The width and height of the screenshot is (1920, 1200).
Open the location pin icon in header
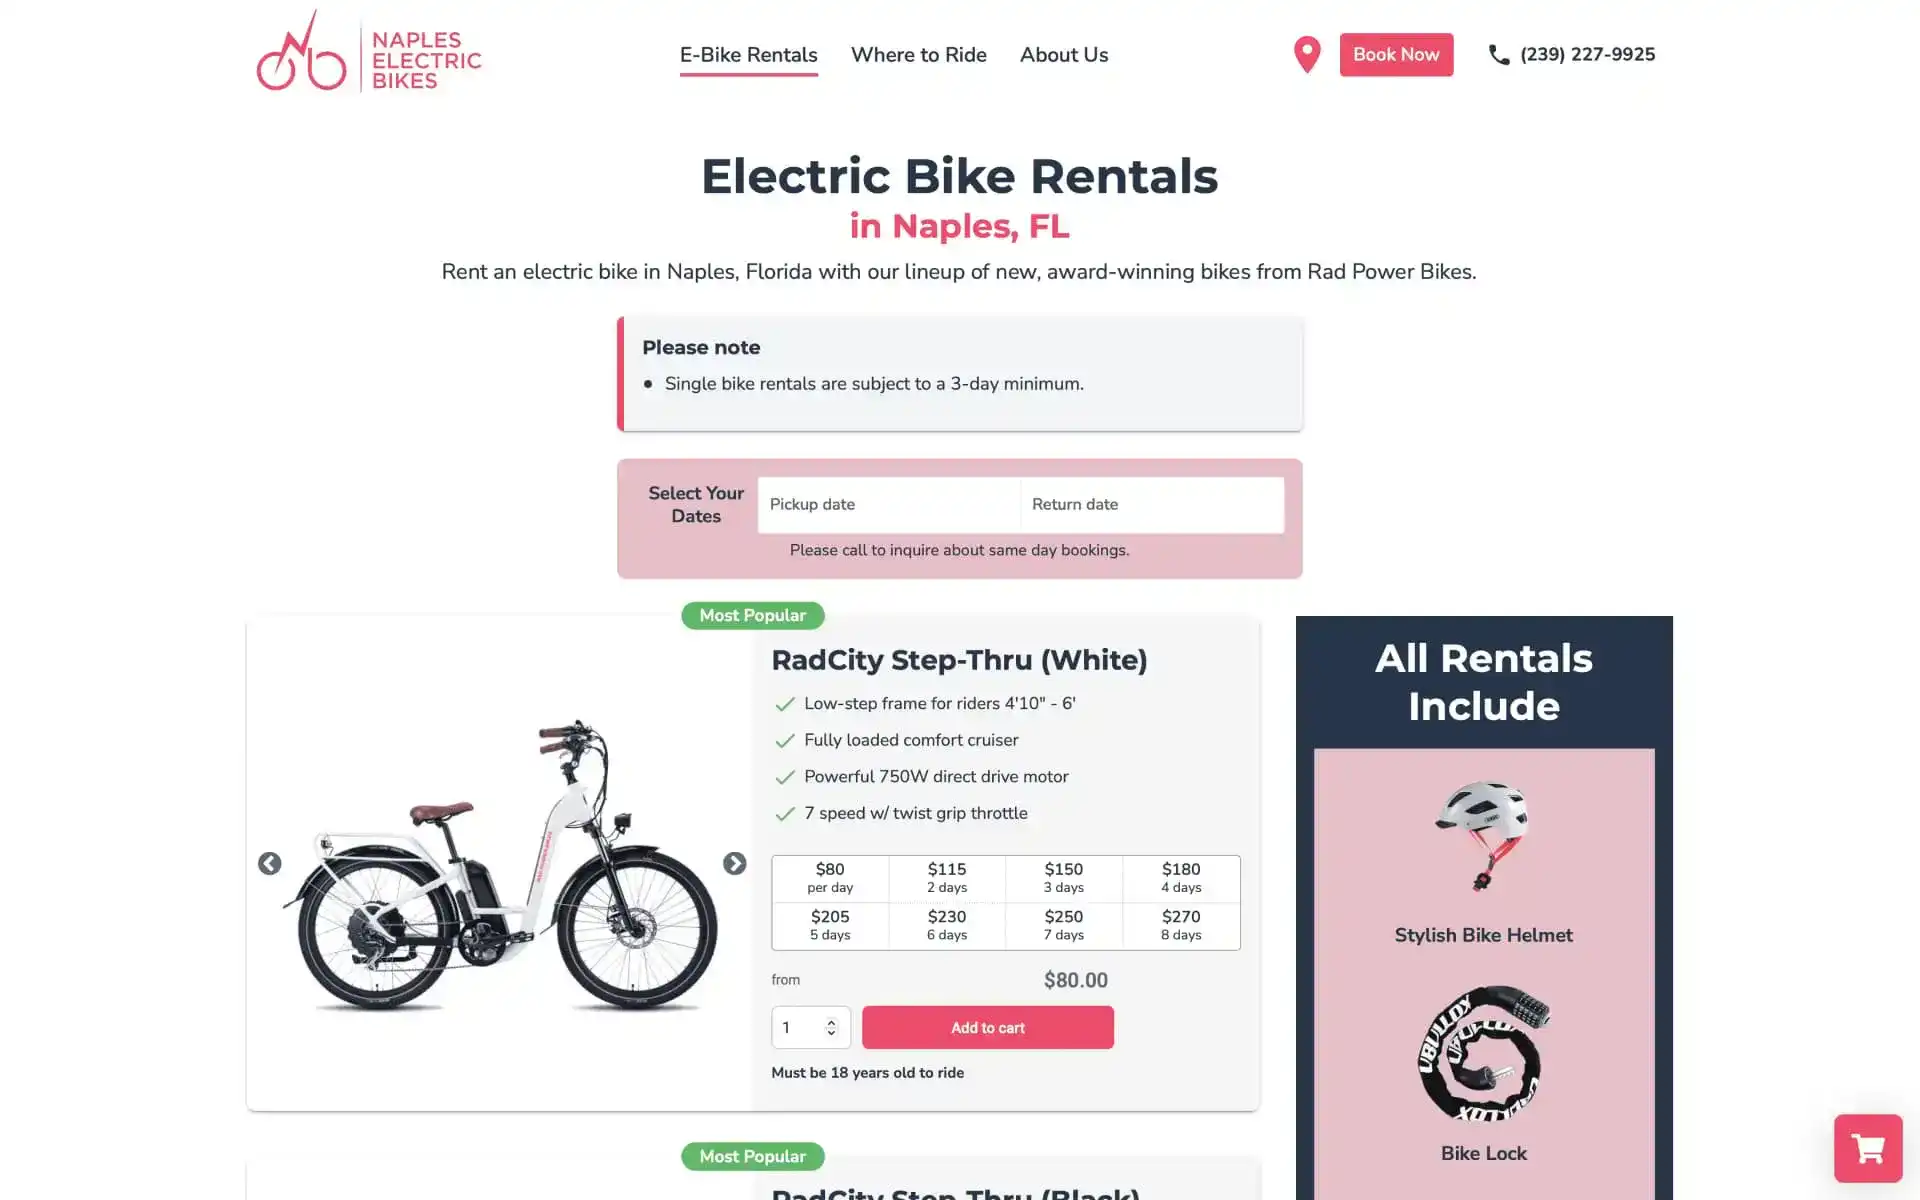[x=1306, y=54]
